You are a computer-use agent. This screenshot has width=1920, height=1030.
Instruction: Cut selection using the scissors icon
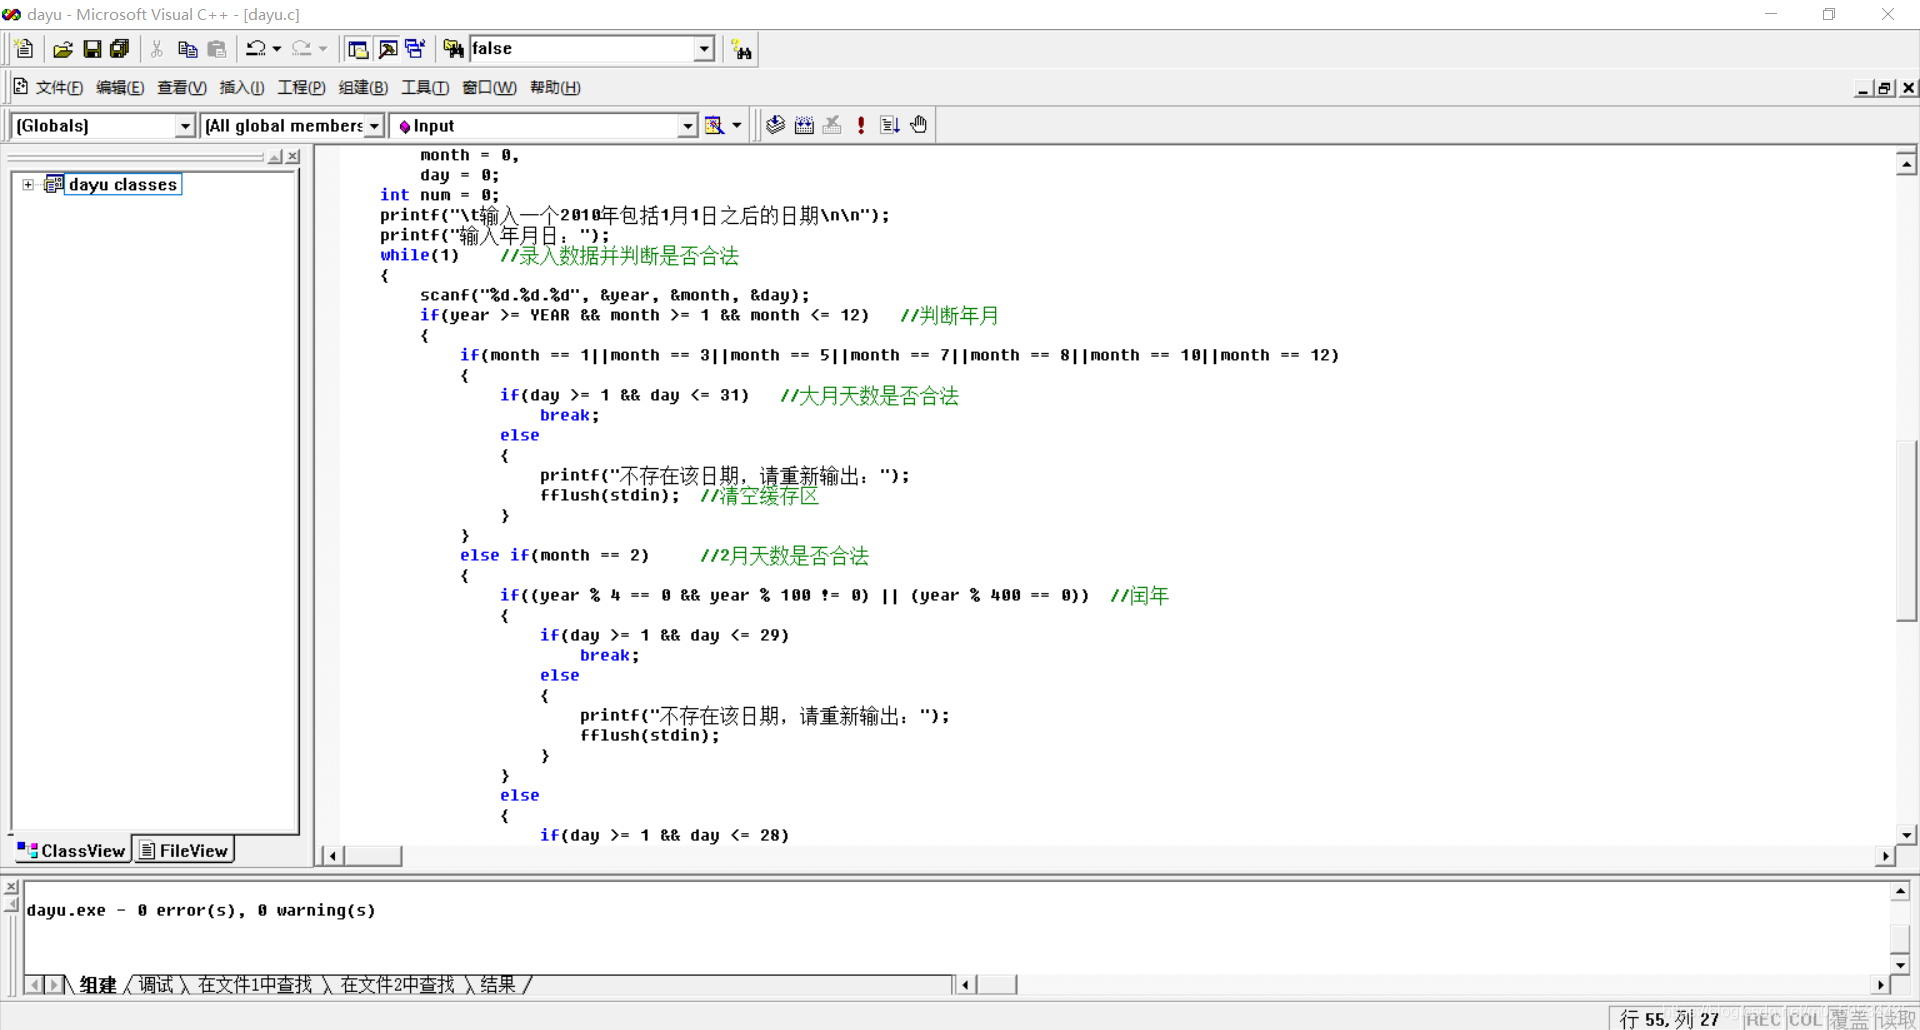[157, 49]
